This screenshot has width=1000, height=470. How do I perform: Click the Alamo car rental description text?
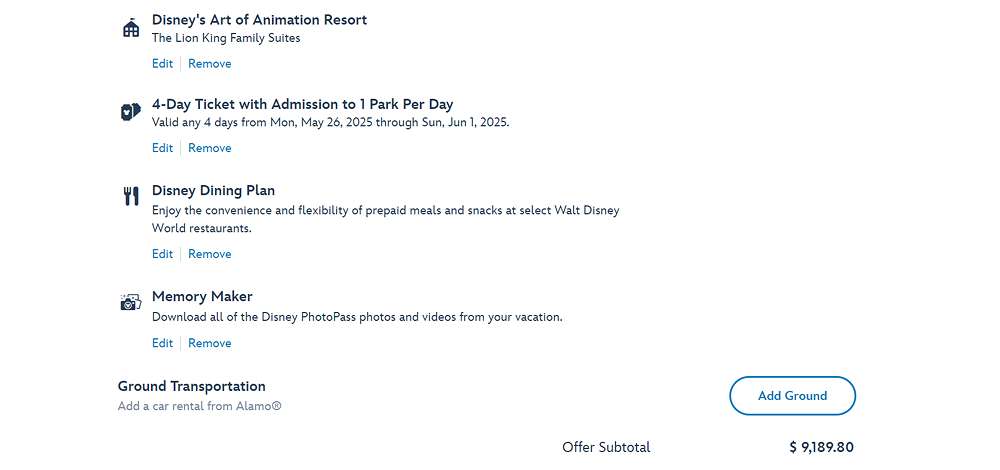200,406
